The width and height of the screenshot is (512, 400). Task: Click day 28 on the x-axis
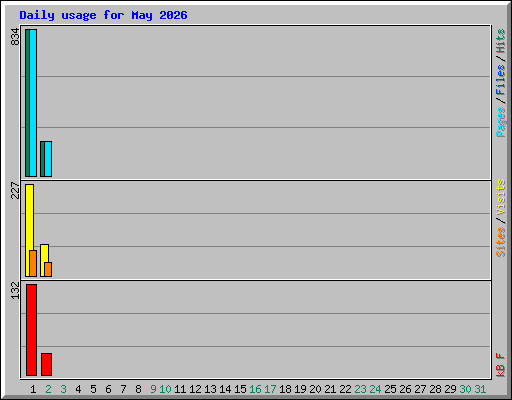pyautogui.click(x=435, y=389)
